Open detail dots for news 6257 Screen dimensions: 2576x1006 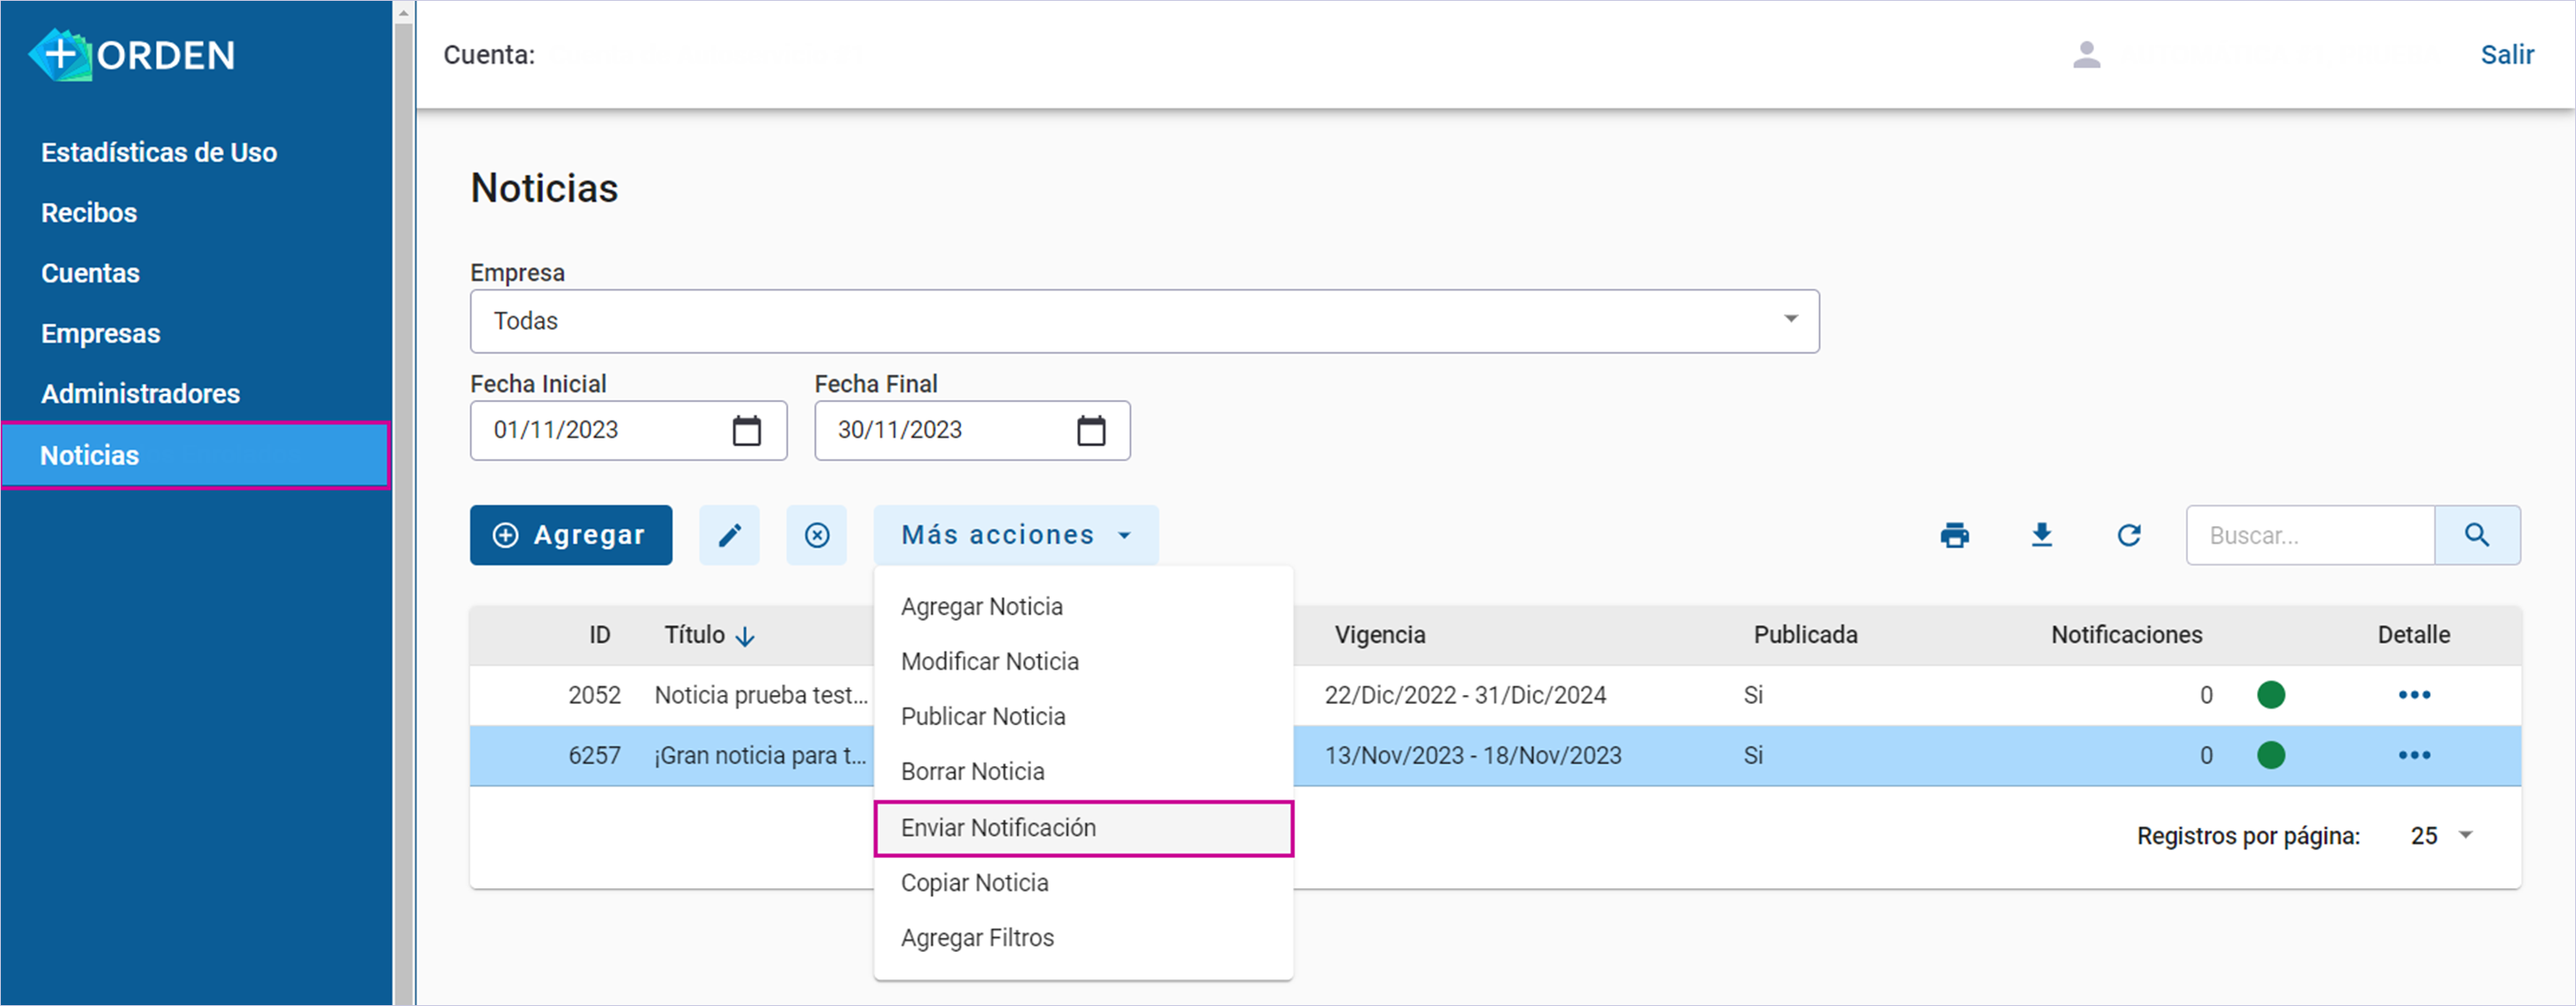2413,755
